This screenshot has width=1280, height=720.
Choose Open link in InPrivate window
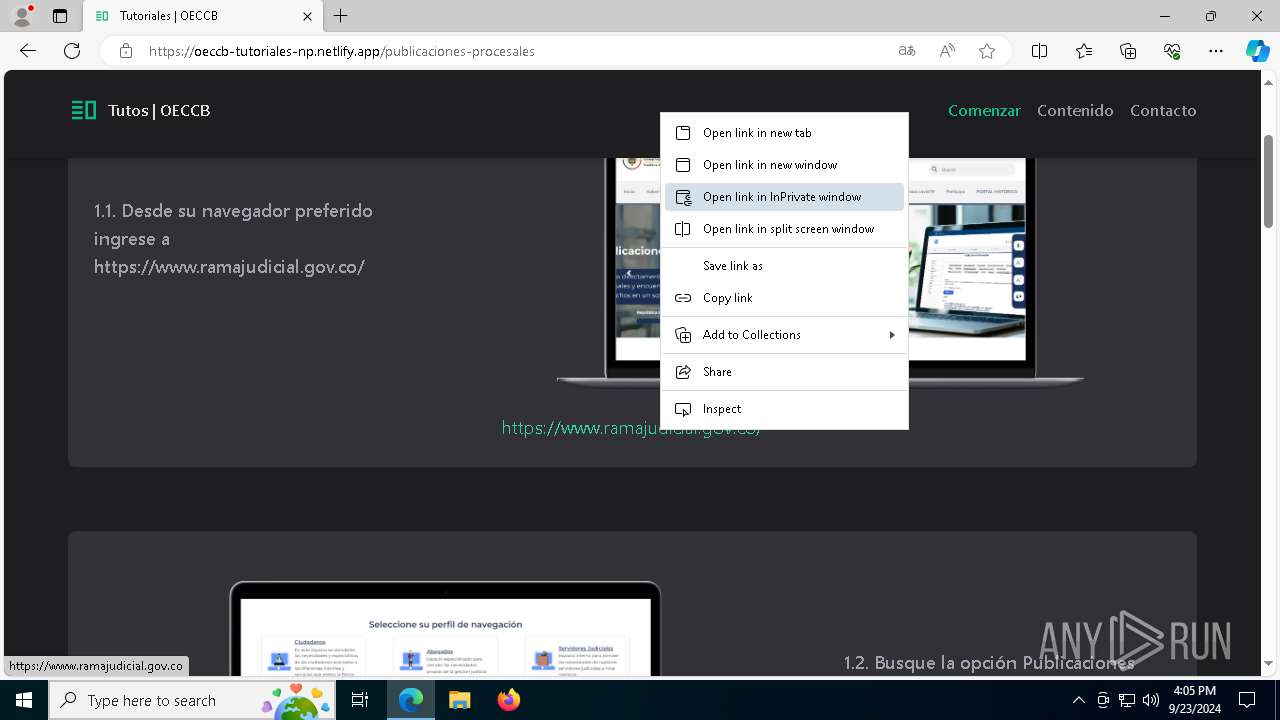point(784,197)
